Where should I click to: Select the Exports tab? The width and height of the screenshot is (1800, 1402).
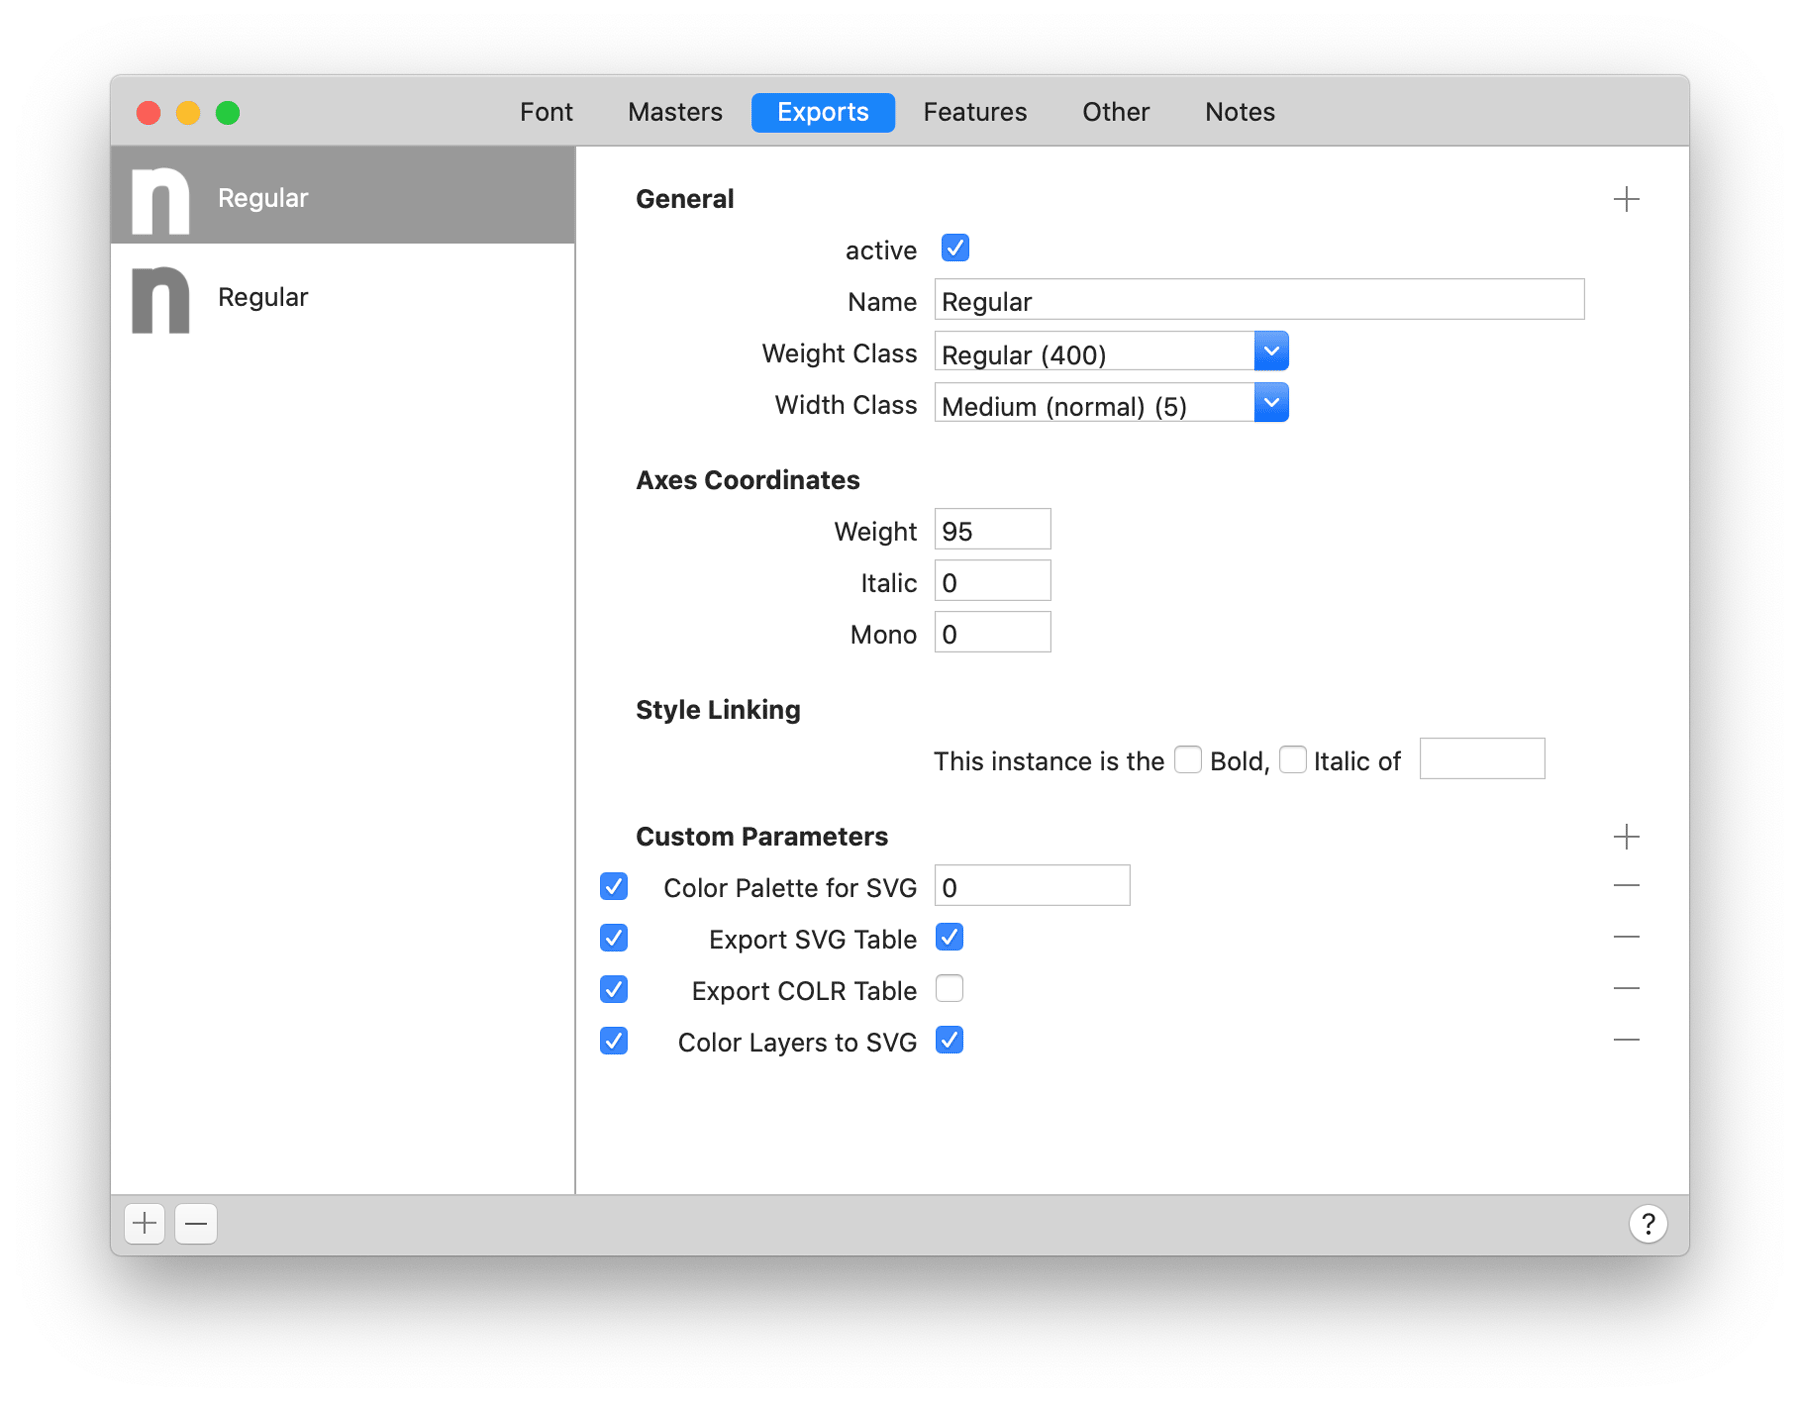(x=823, y=112)
